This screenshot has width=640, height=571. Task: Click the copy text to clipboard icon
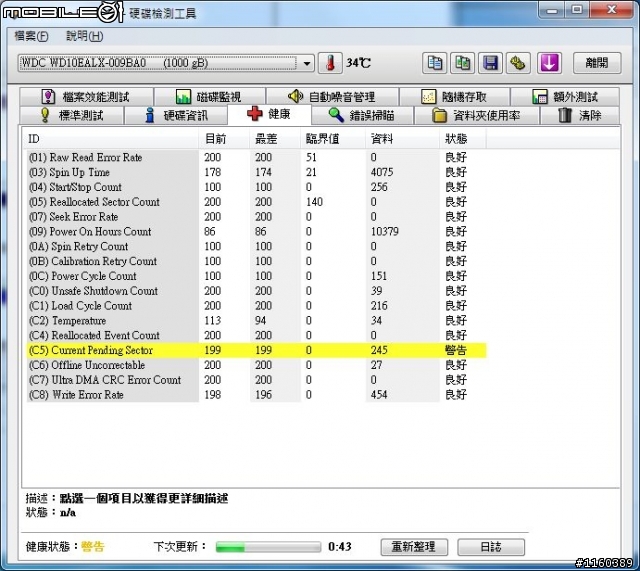tap(434, 63)
